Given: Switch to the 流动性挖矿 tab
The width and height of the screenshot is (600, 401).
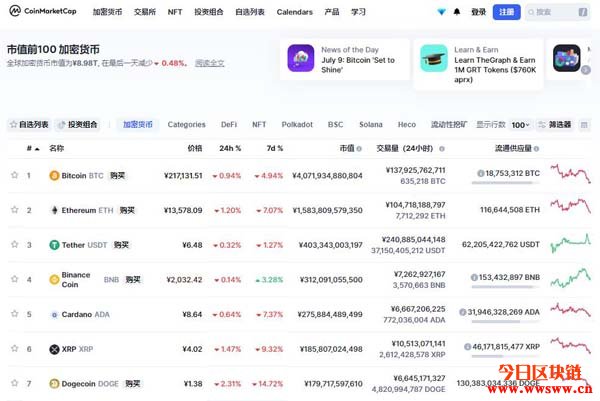Looking at the screenshot, I should (x=449, y=125).
